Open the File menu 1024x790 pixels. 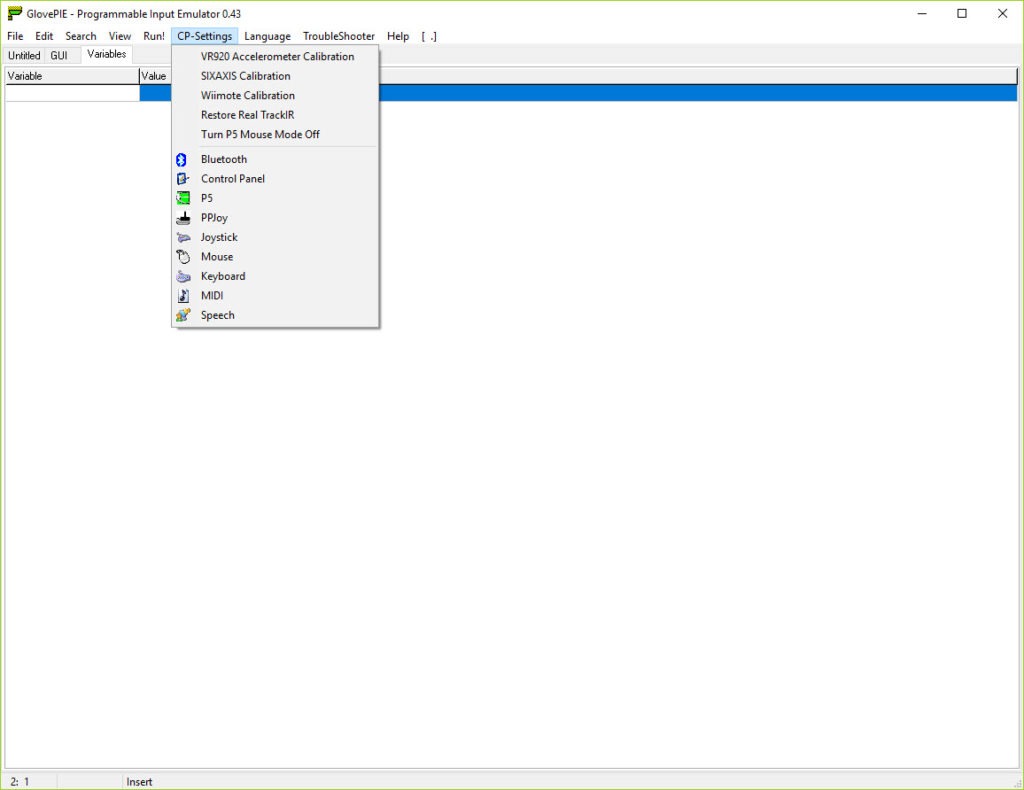click(x=15, y=37)
